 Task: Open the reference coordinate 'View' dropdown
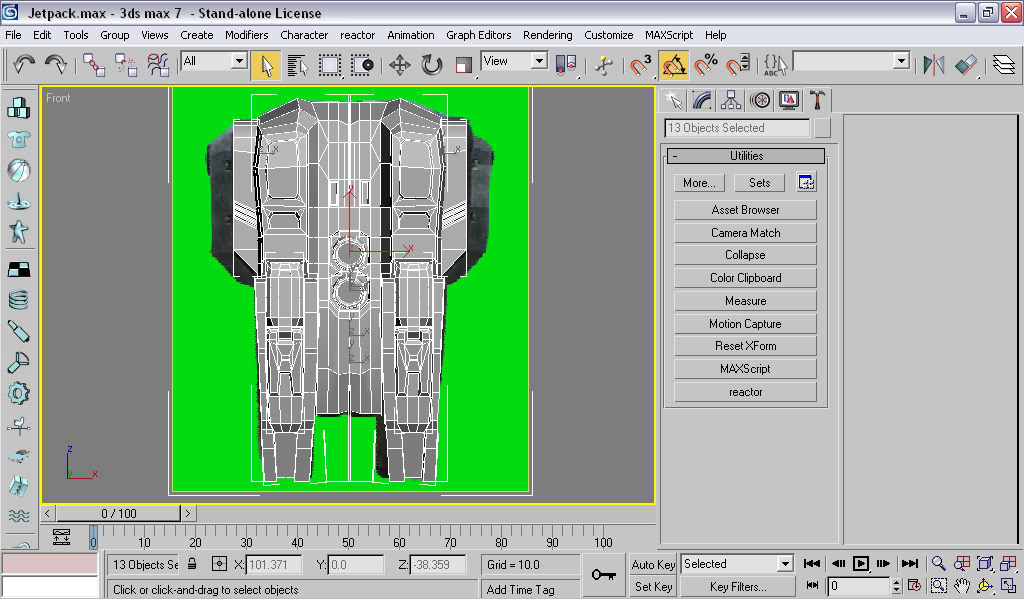coord(539,62)
